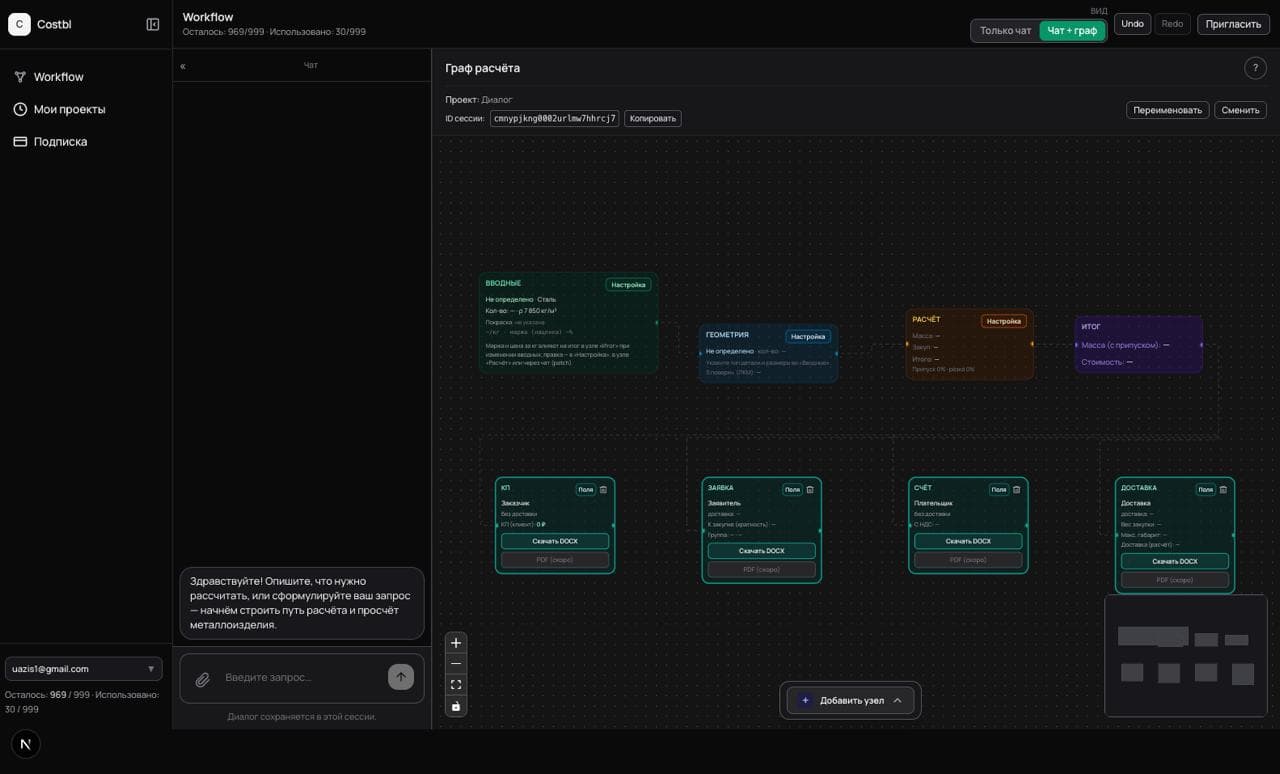Click PDF (скоро) on the ДОСТАВКА node

coord(1175,580)
